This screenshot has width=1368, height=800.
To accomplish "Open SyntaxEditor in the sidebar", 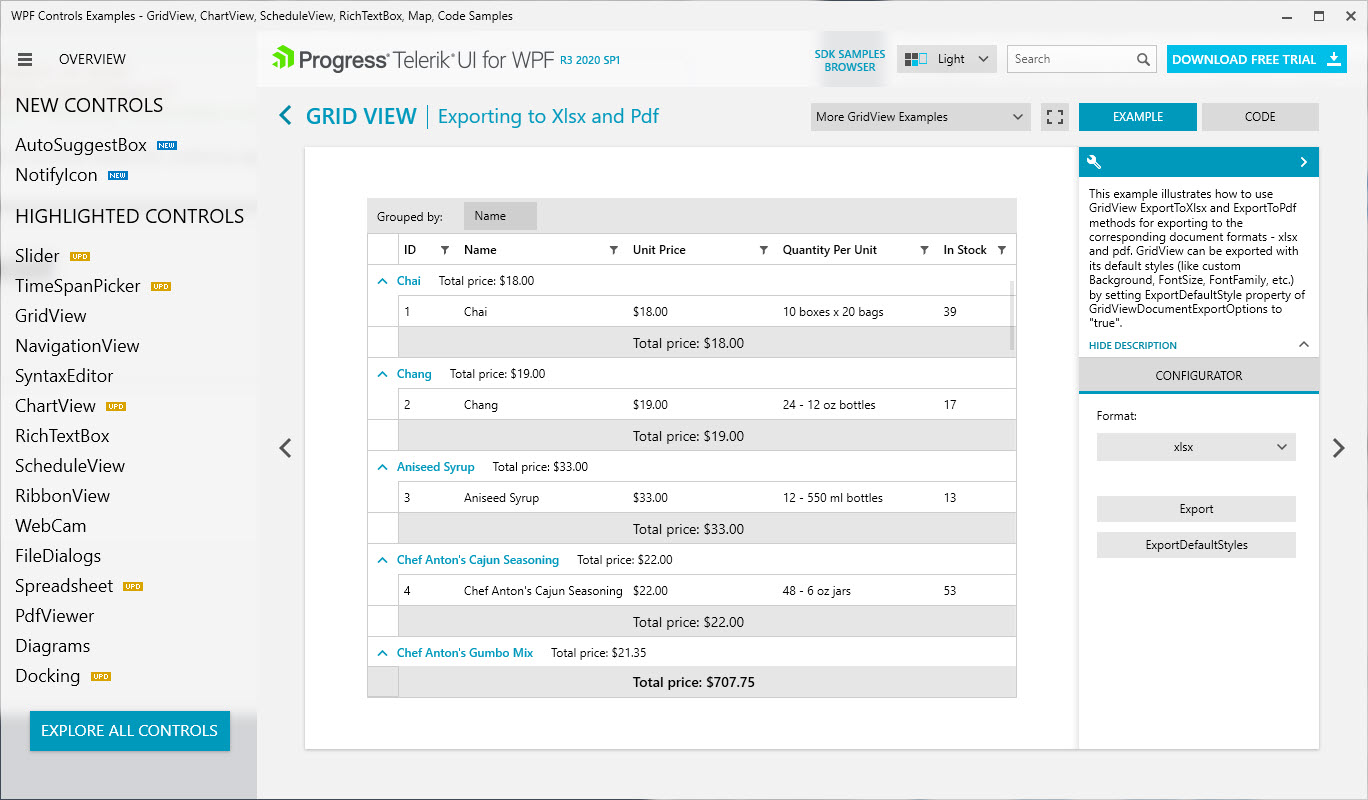I will [x=64, y=376].
